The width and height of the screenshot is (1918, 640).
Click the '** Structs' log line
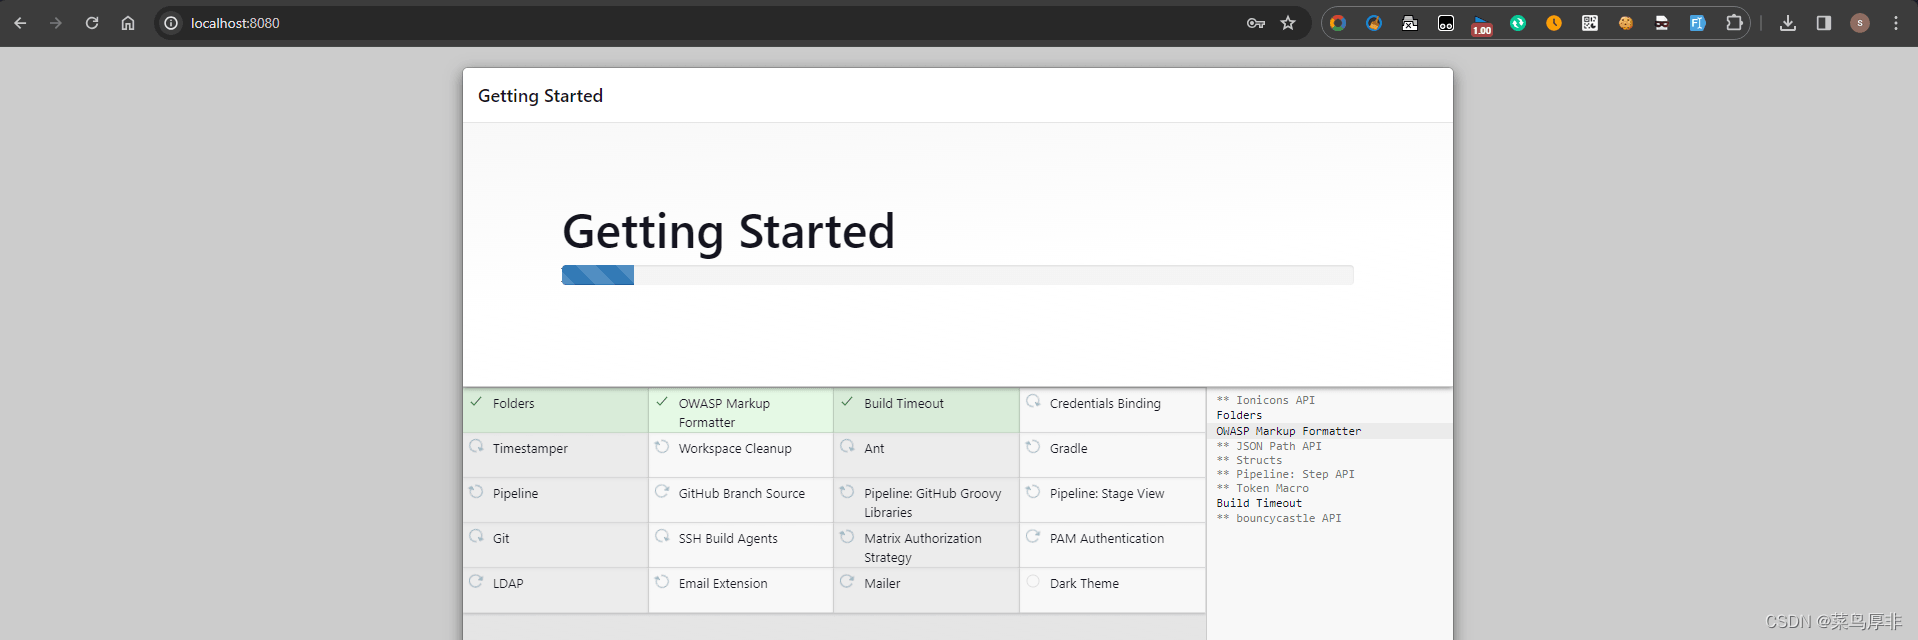coord(1249,460)
